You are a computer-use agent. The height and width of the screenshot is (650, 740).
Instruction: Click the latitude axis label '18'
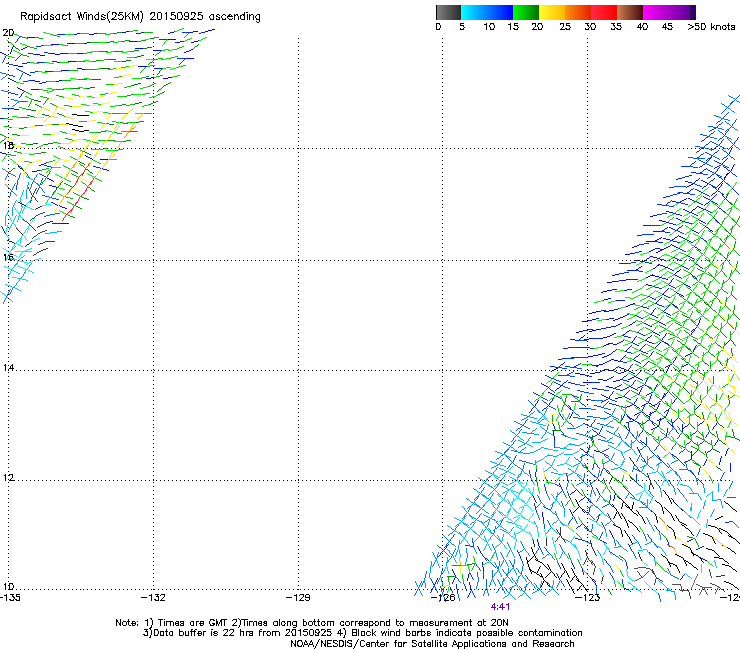(8, 145)
